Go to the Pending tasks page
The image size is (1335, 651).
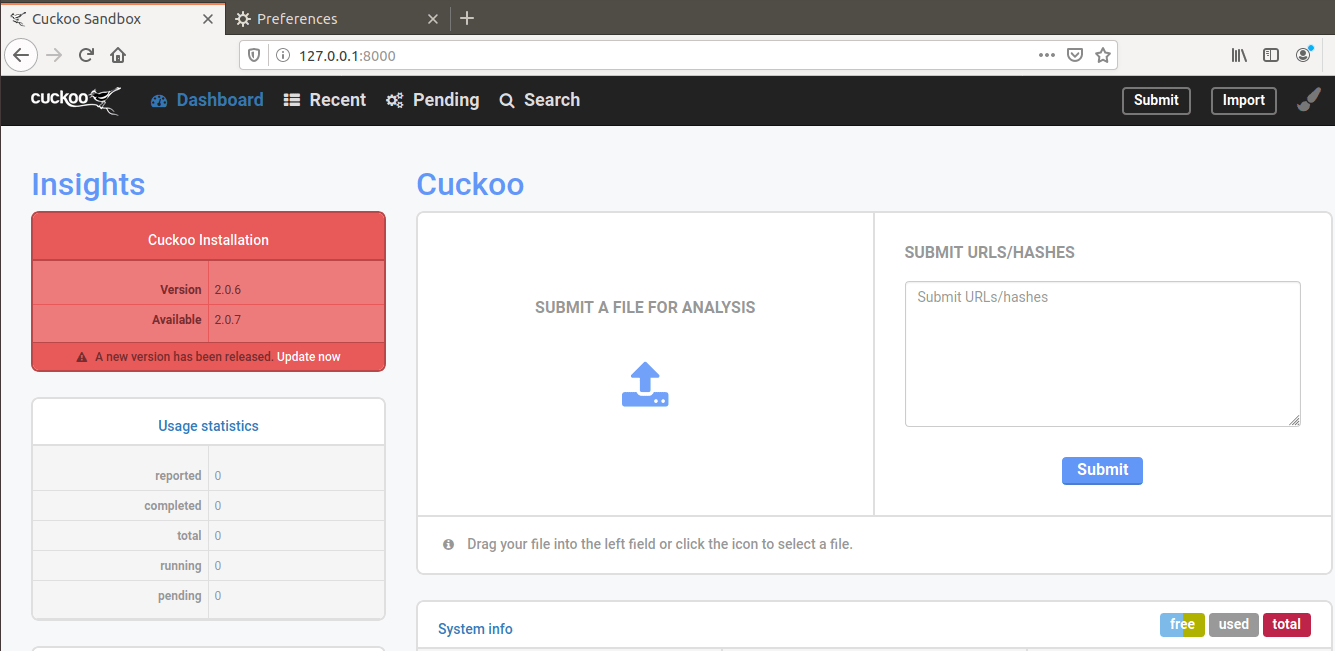tap(433, 100)
